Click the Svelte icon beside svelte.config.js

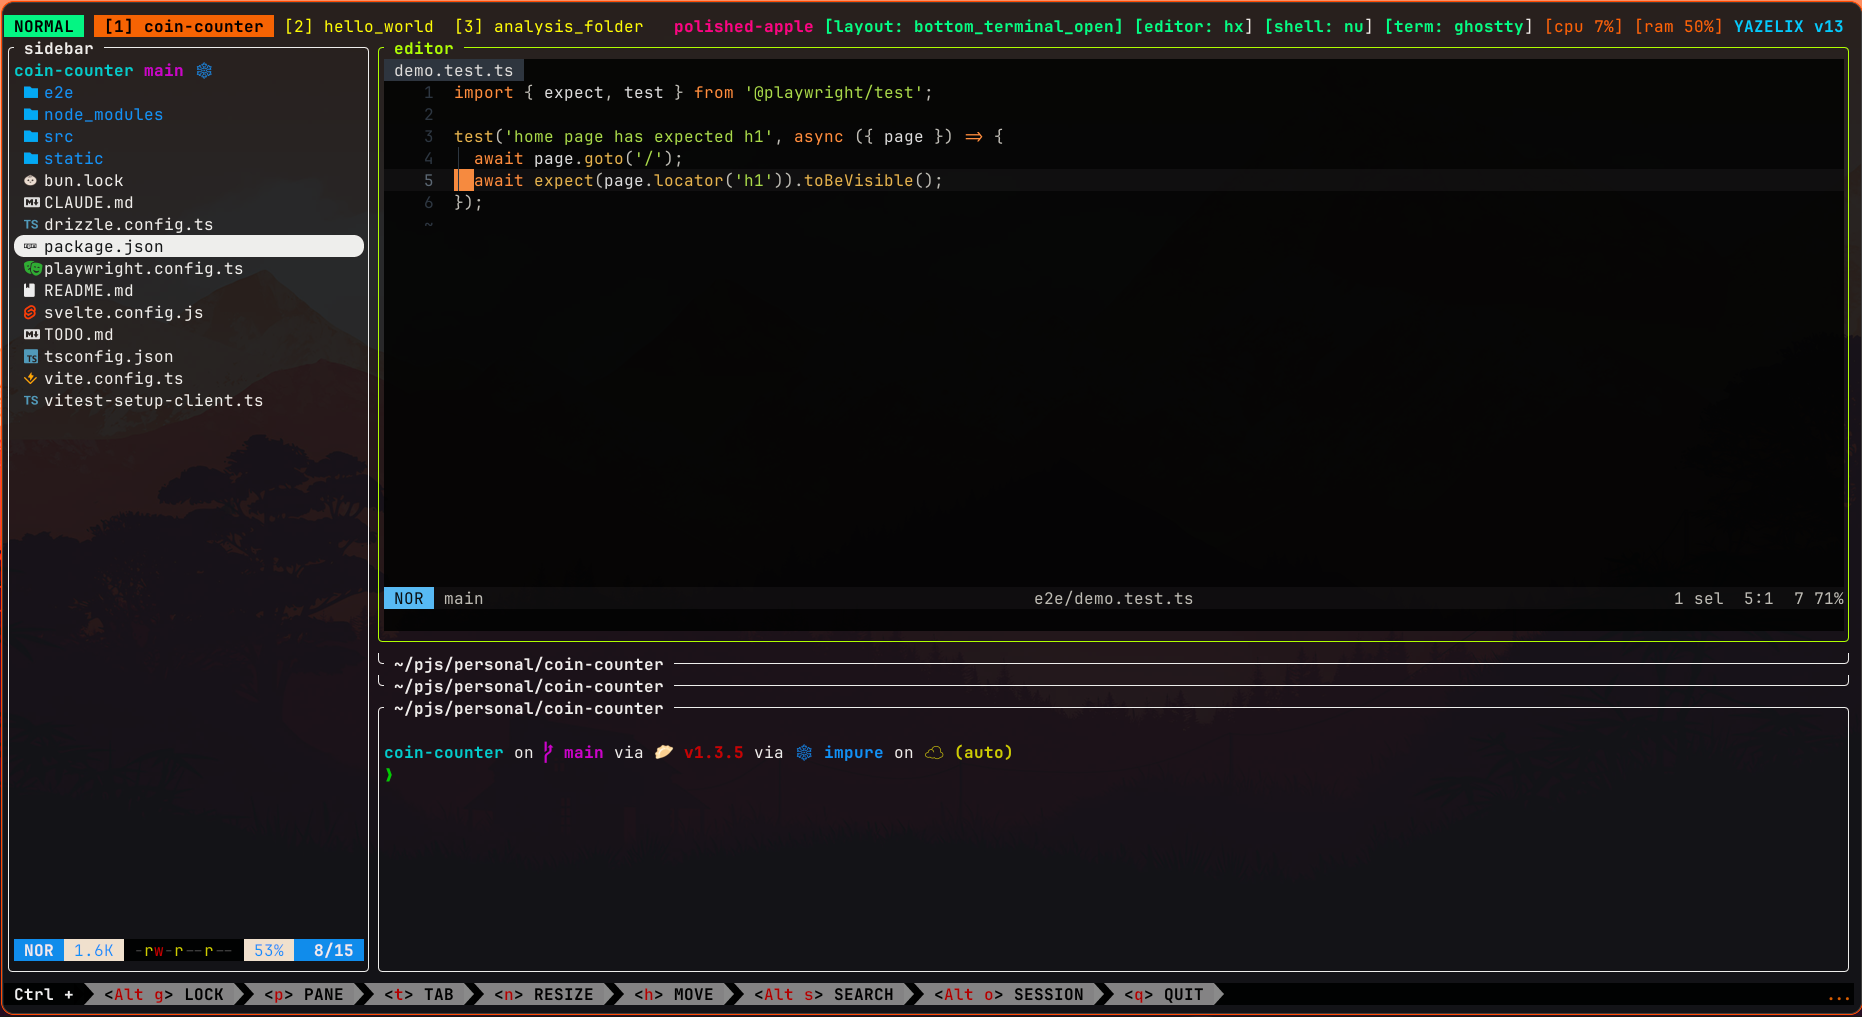pos(31,313)
